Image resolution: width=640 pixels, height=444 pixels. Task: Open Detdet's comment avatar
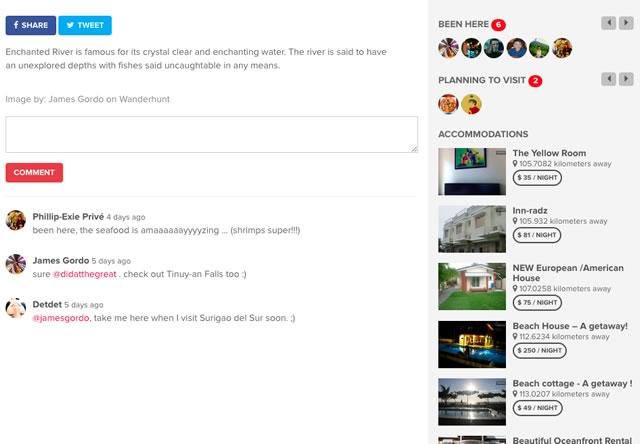16,308
